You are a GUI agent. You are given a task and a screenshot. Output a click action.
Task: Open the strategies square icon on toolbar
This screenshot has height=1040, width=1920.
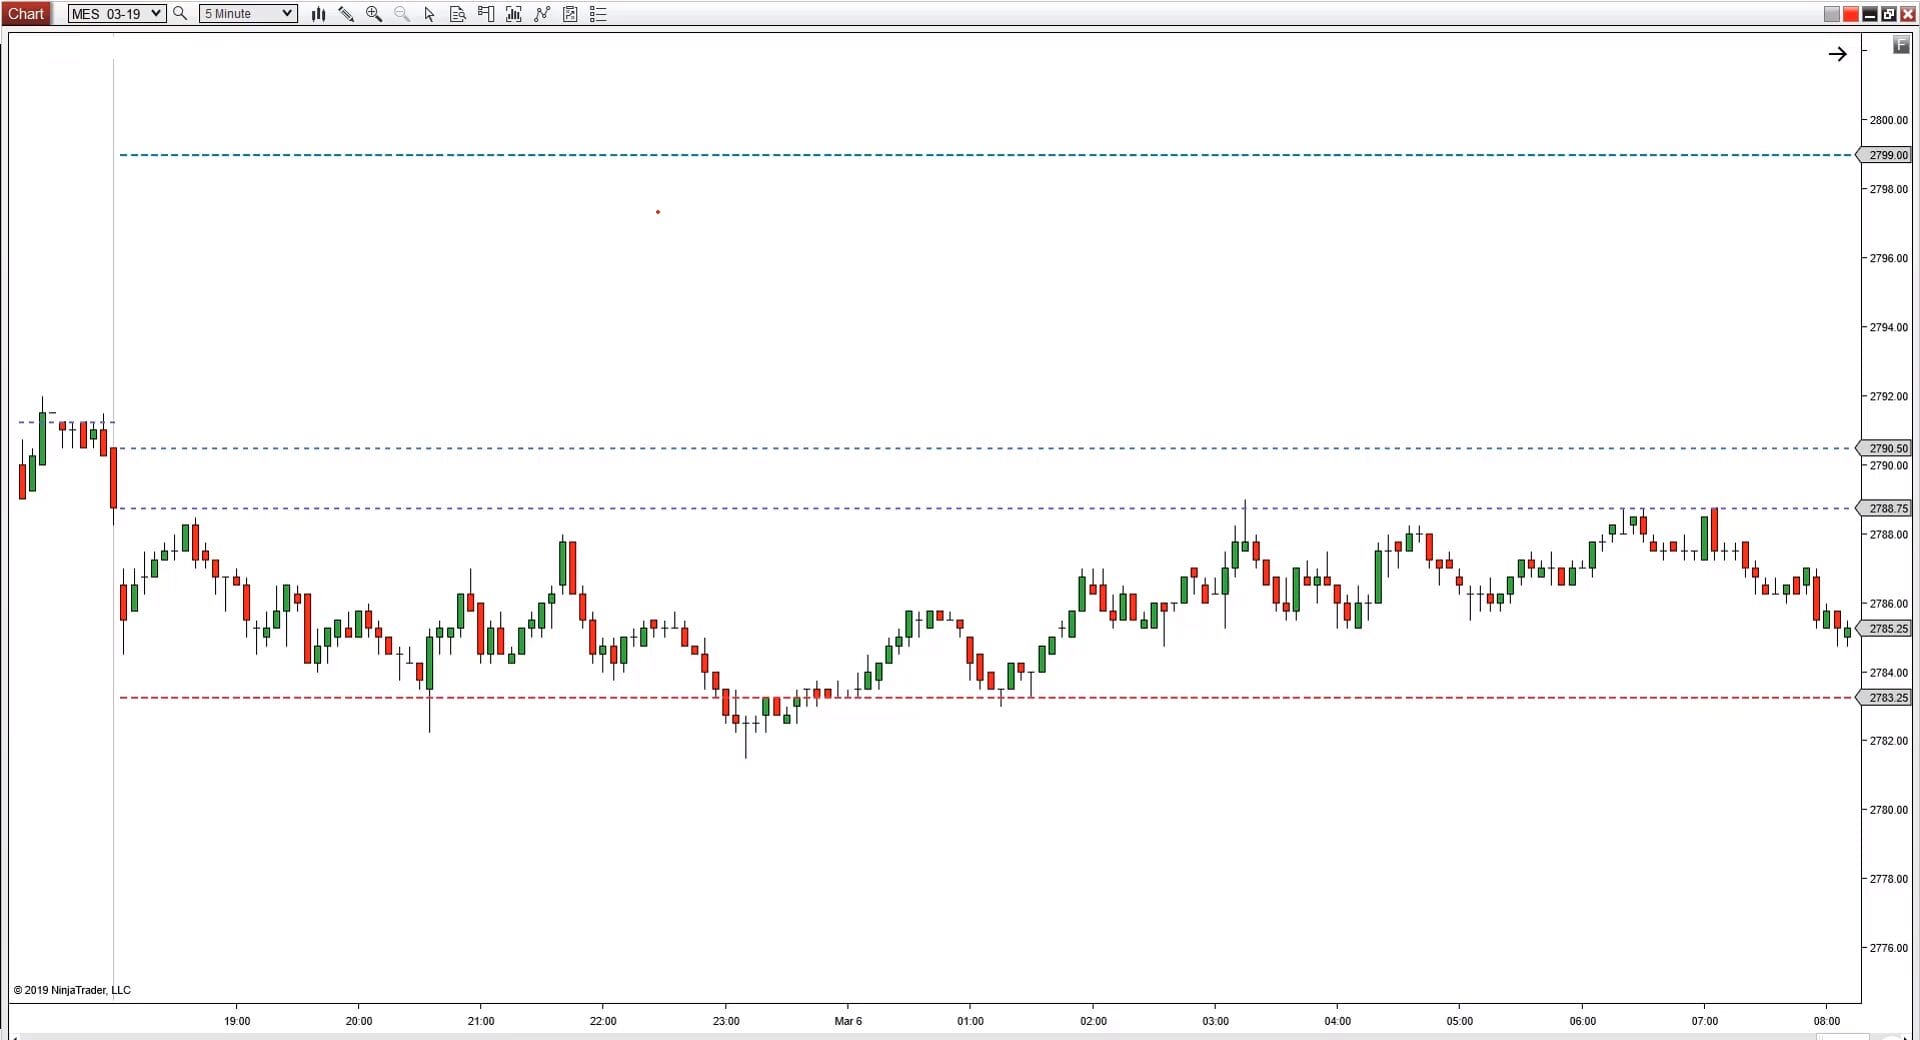coord(570,14)
